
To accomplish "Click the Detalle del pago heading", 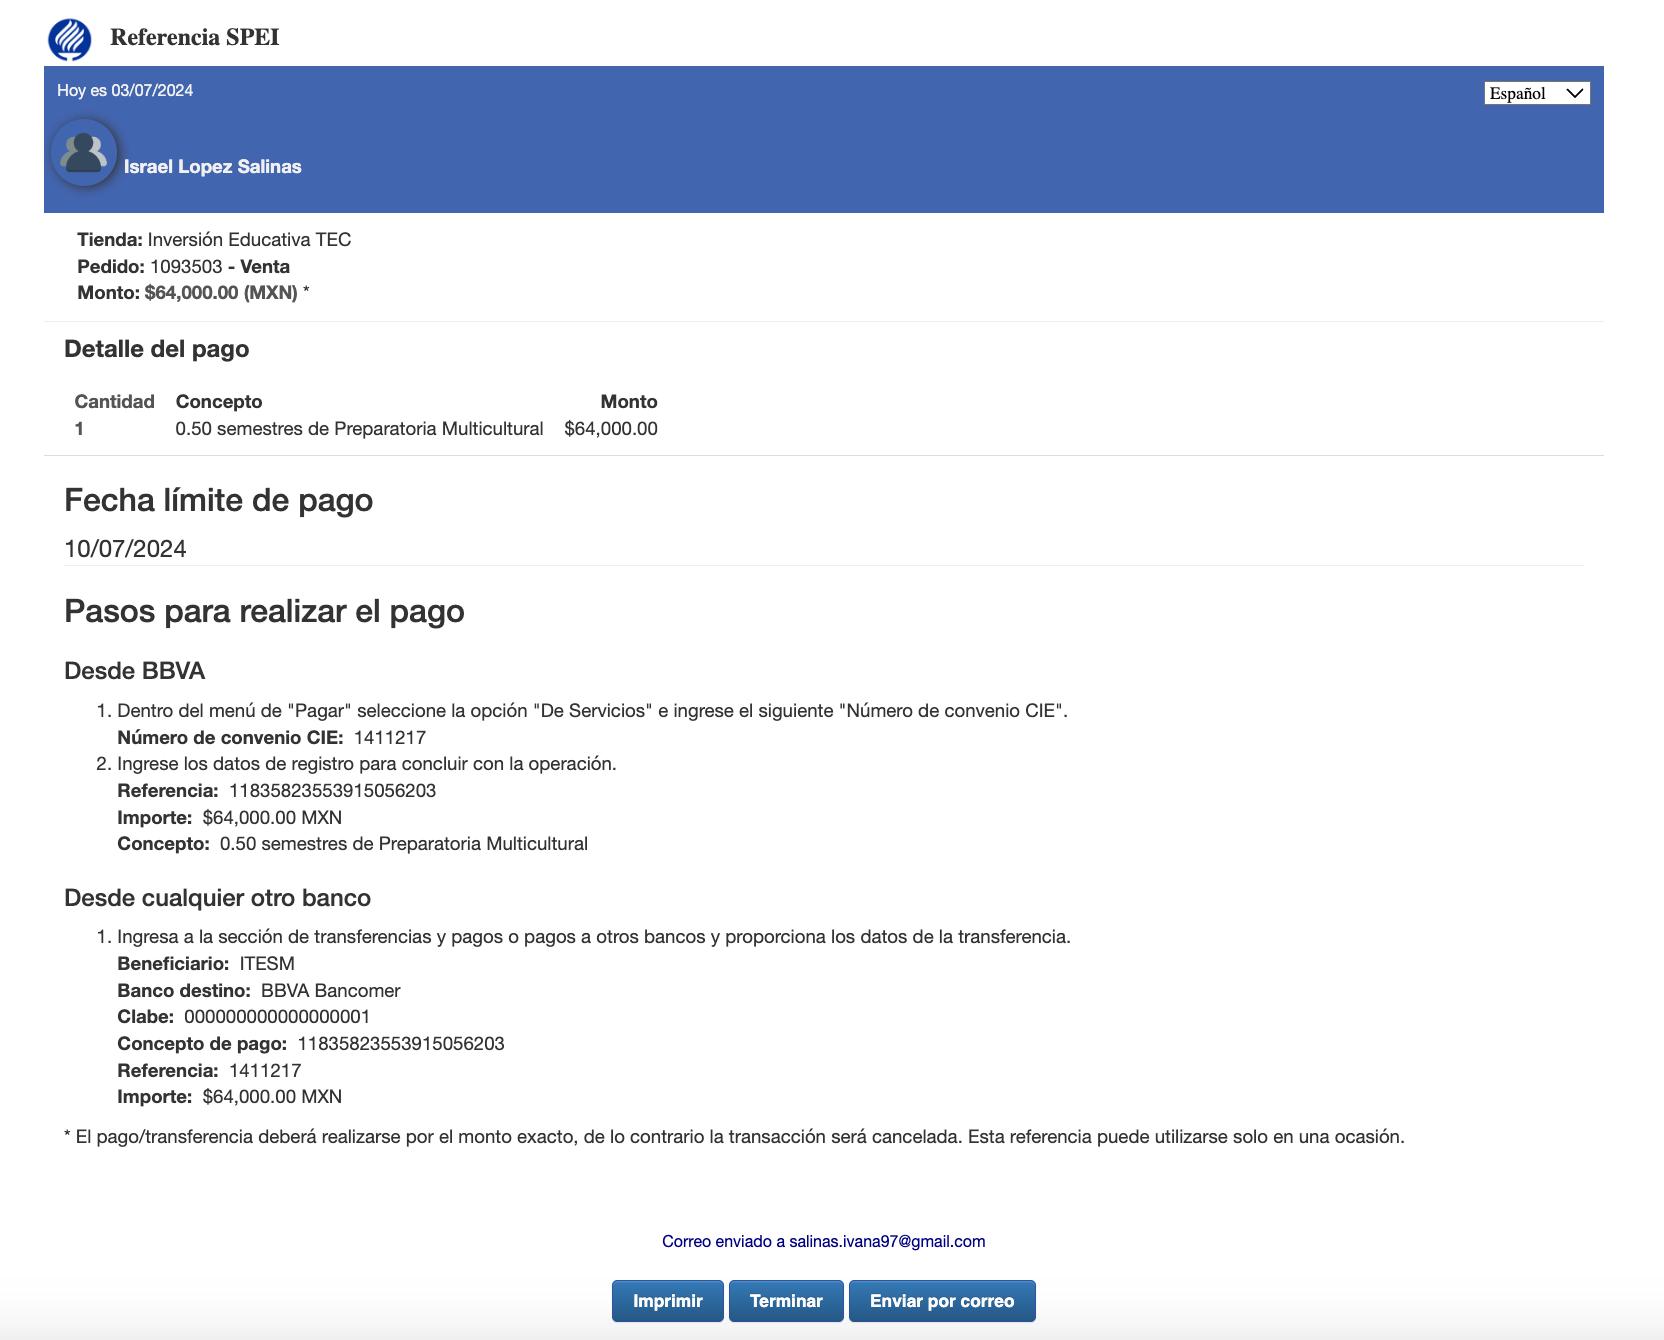I will (x=157, y=349).
